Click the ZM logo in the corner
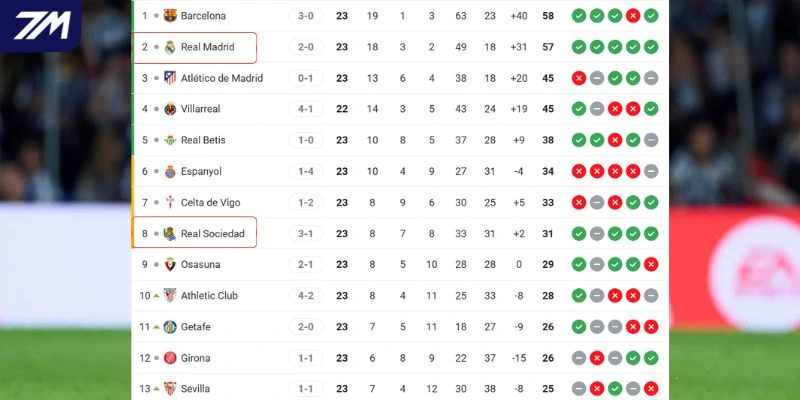800x400 pixels. point(41,25)
